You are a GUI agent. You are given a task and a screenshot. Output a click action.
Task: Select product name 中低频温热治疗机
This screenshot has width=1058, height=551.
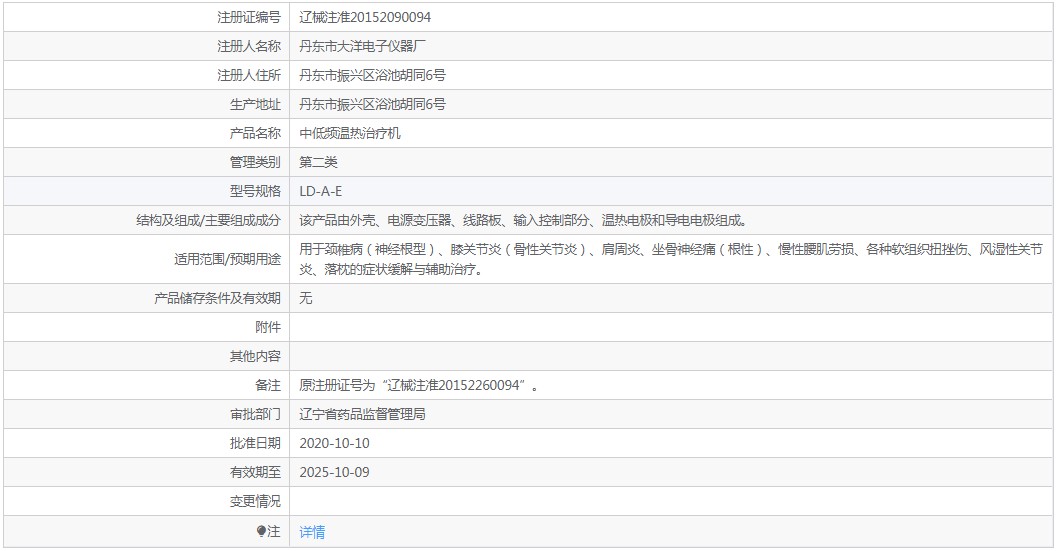click(x=350, y=134)
